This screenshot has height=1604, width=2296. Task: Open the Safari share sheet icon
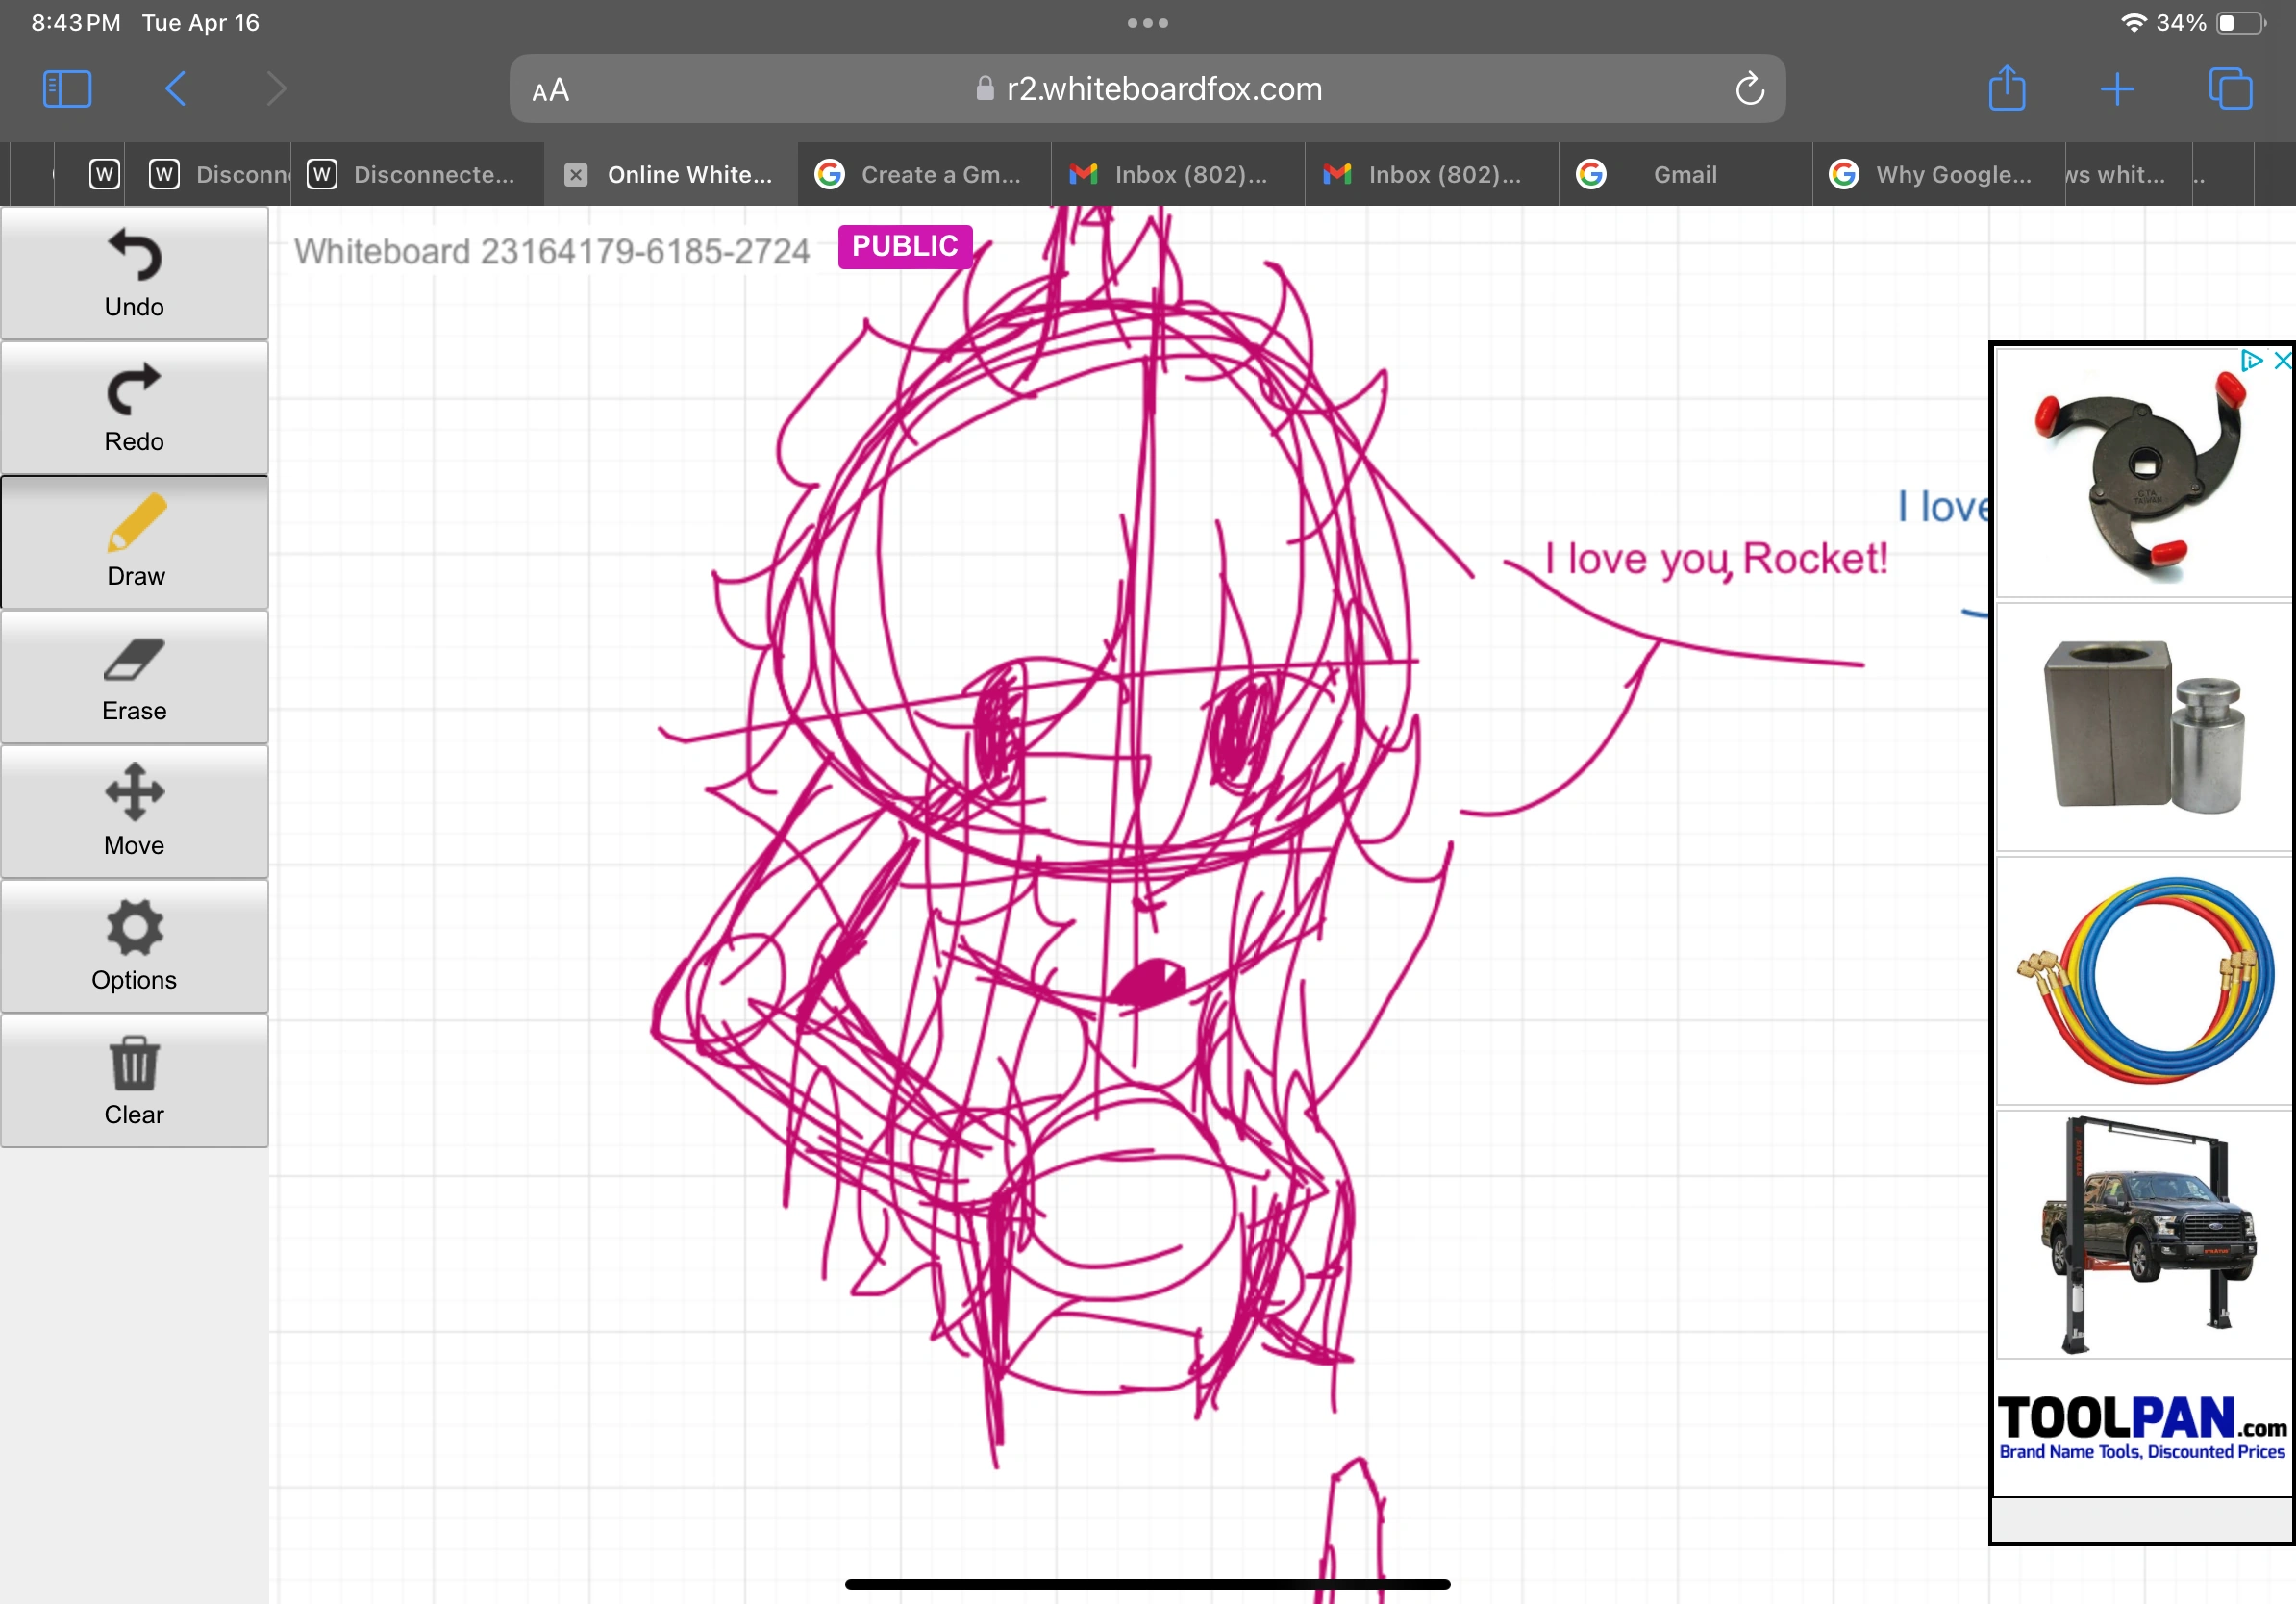(x=2007, y=89)
